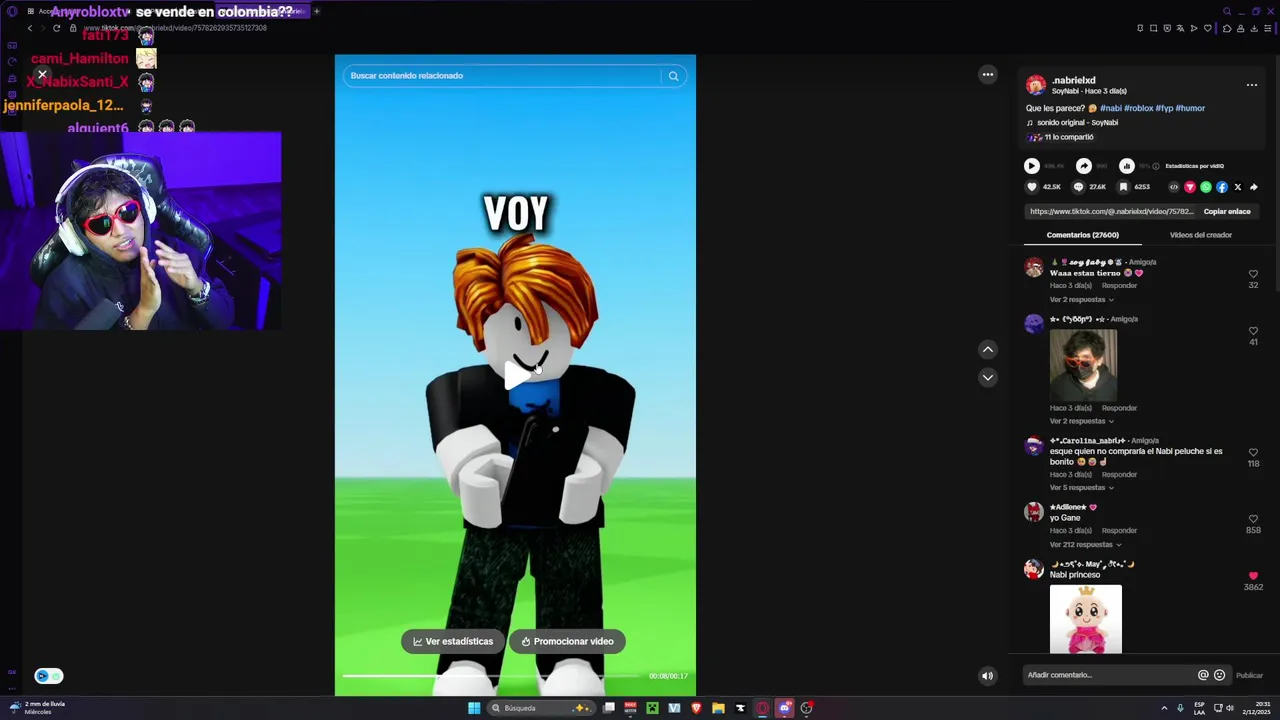This screenshot has width=1280, height=720.
Task: Share the video to Facebook
Action: (x=1222, y=187)
